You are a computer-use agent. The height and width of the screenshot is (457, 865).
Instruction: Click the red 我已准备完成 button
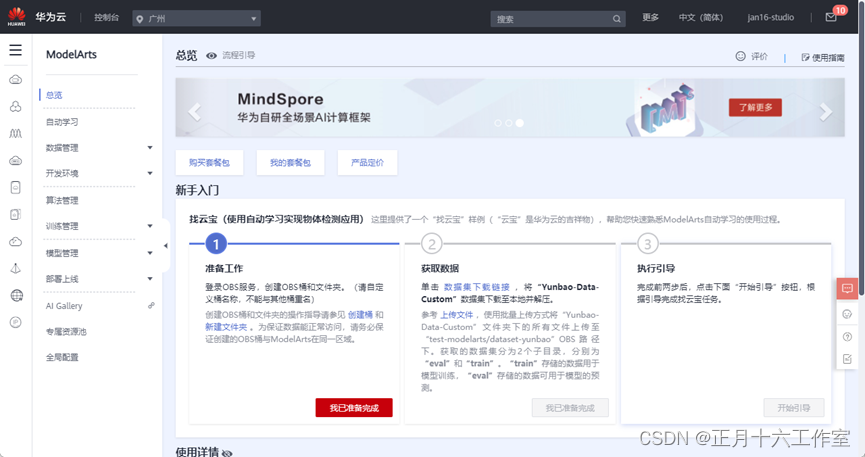coord(354,408)
